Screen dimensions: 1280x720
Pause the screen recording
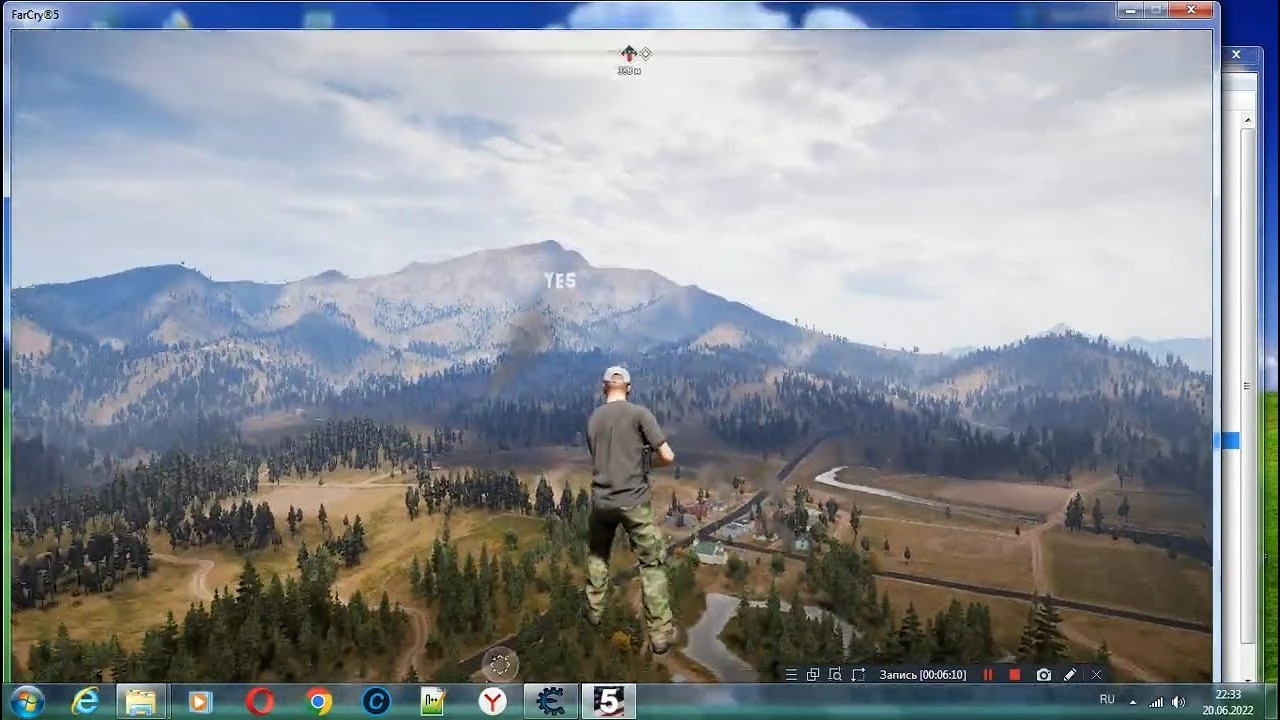click(989, 674)
